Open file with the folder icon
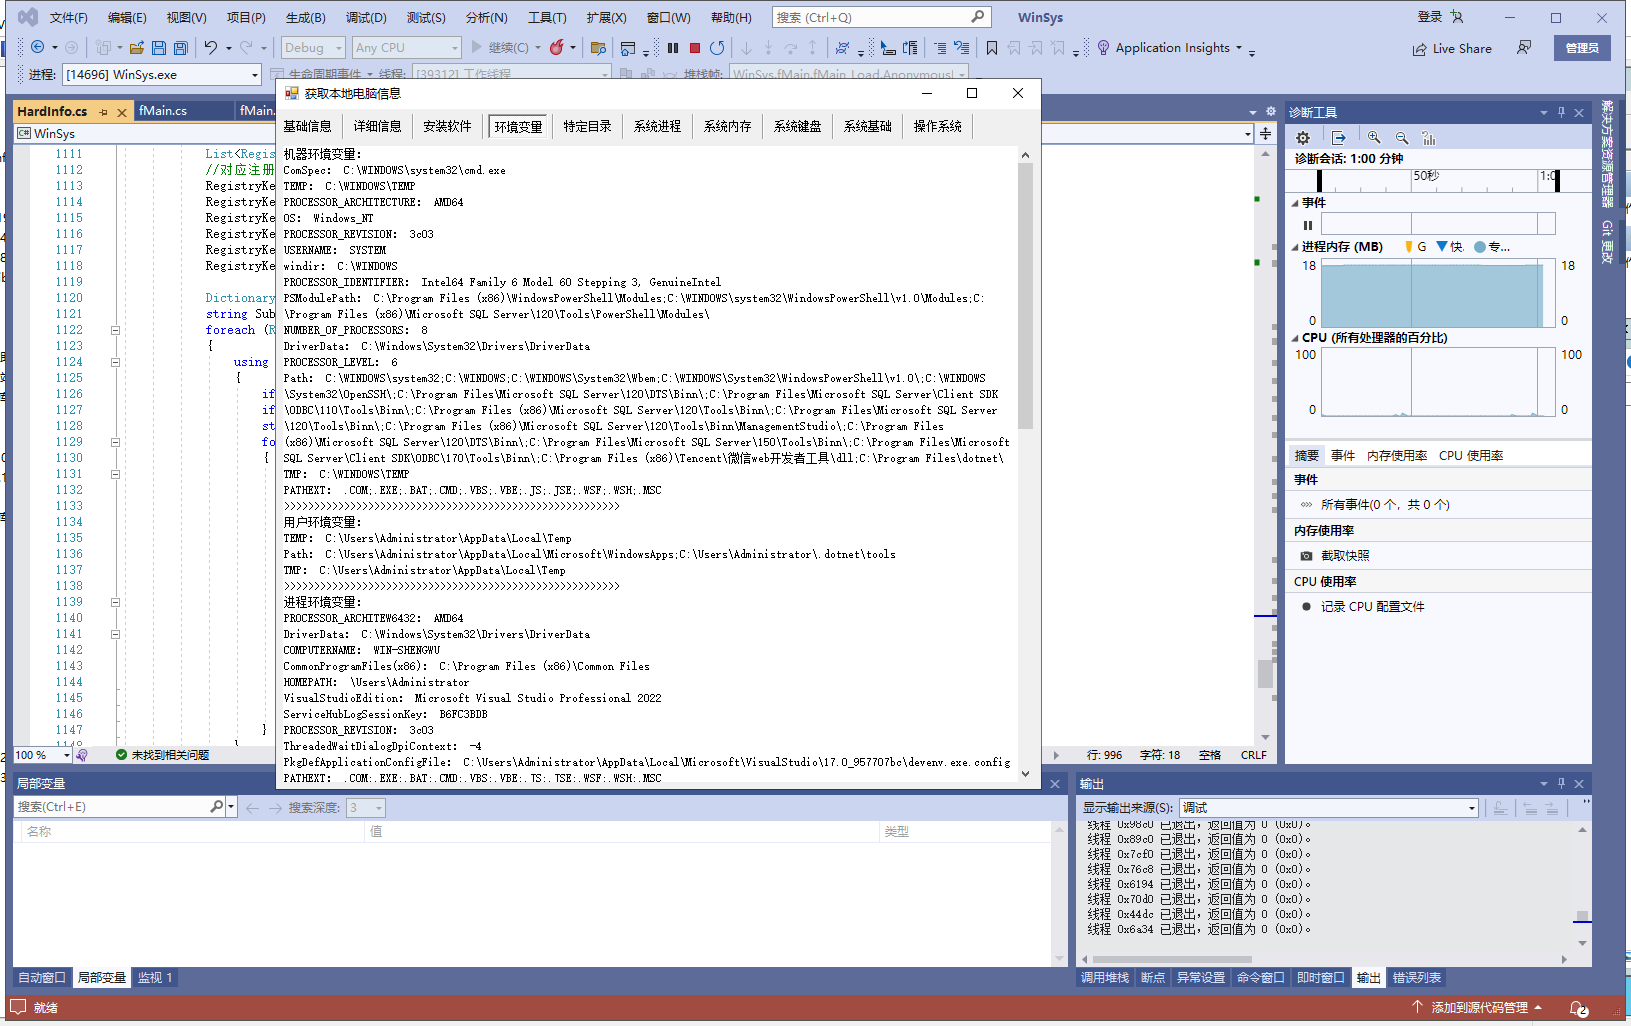Viewport: 1631px width, 1026px height. click(x=137, y=47)
